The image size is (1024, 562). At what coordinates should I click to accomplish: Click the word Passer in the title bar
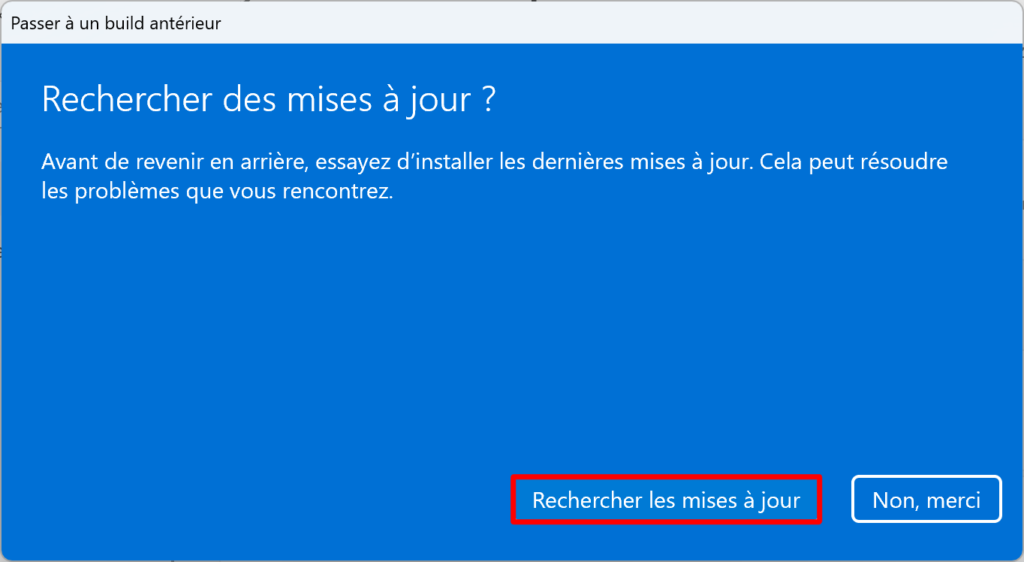[x=35, y=23]
